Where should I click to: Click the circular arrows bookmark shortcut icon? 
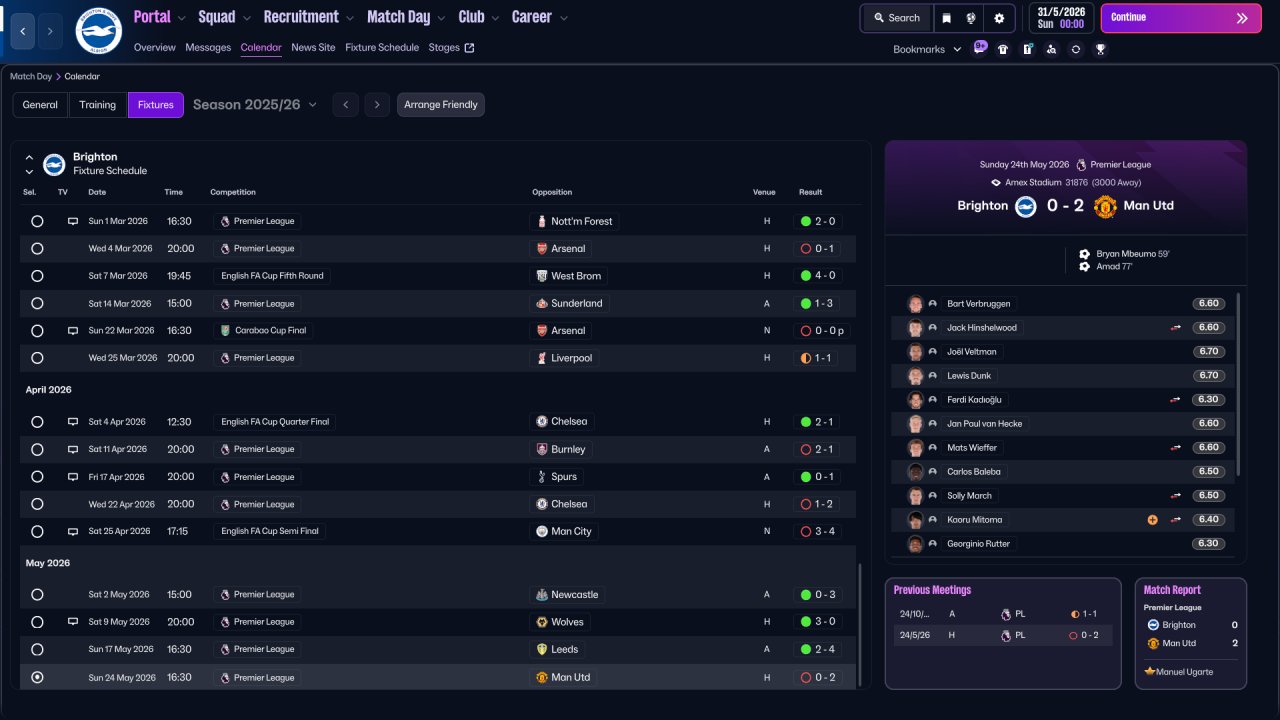point(1076,49)
